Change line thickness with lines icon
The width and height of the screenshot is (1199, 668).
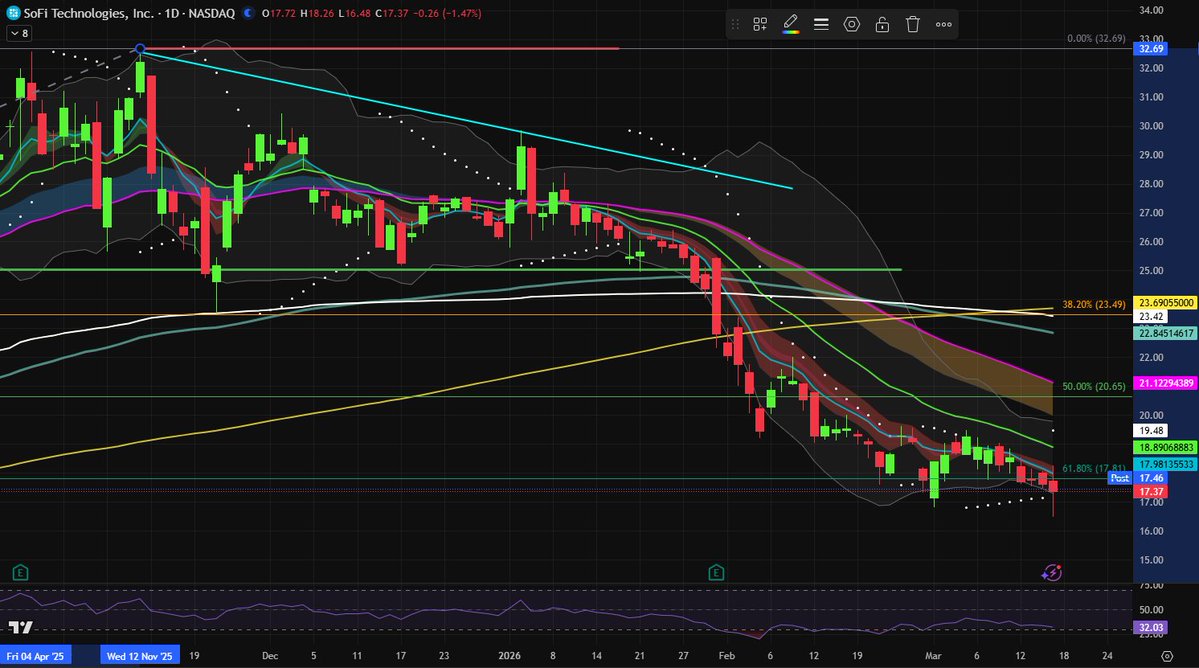point(821,24)
